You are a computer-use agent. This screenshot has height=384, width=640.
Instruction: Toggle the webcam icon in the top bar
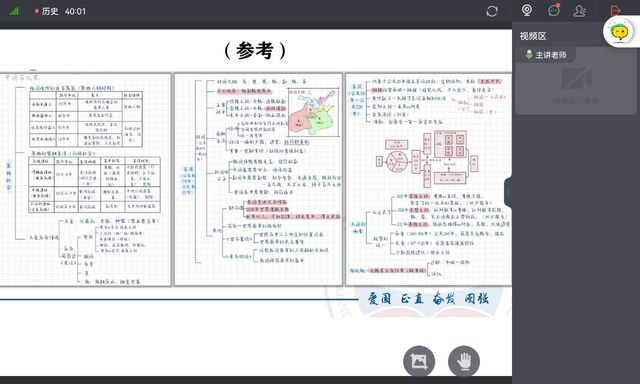point(527,10)
